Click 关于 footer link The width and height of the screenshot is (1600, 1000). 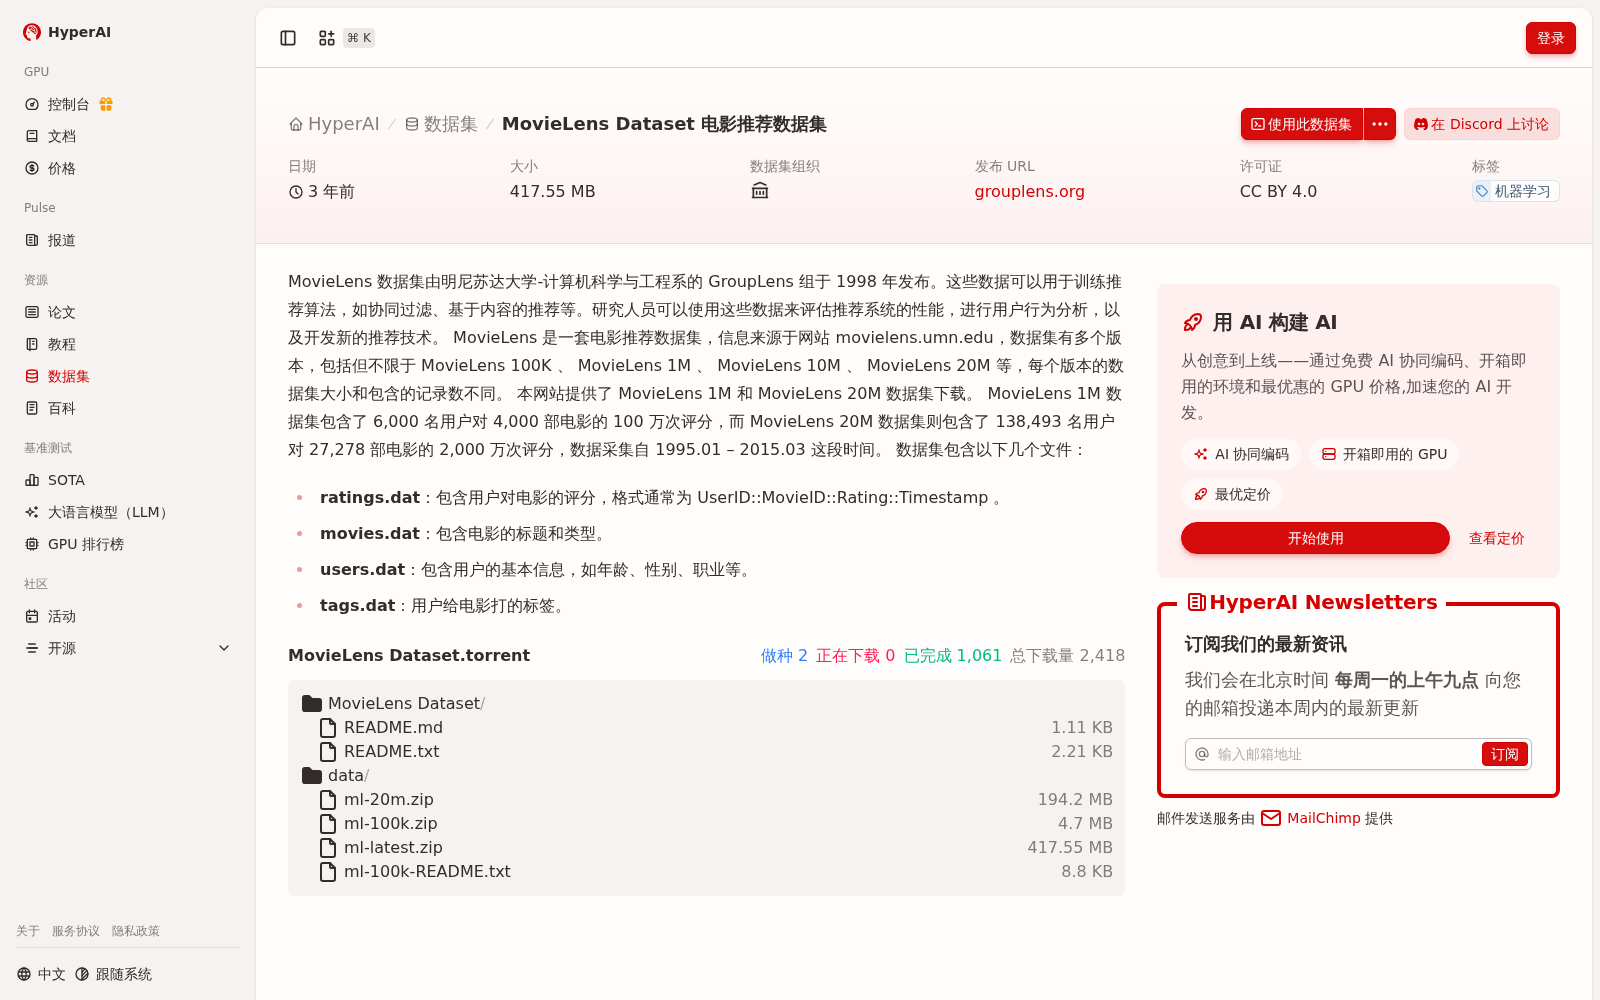pos(28,931)
